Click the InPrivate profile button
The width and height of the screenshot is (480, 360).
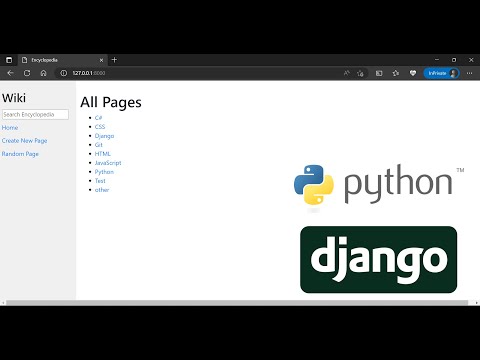(x=441, y=73)
